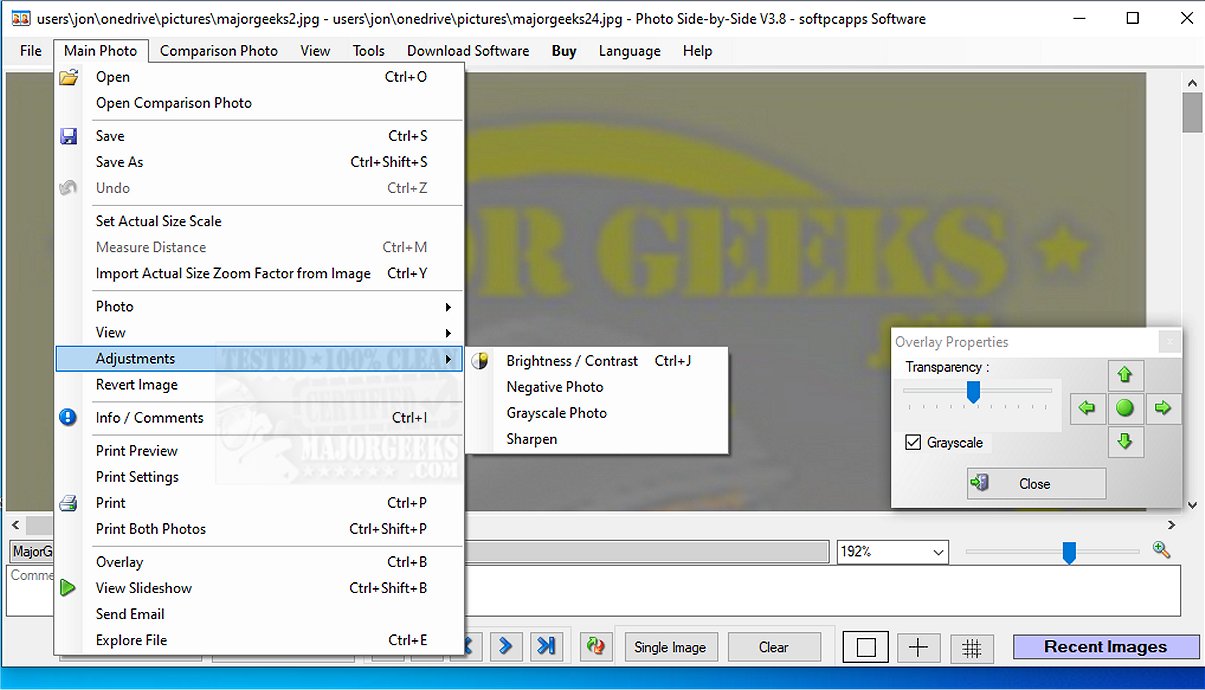The height and width of the screenshot is (690, 1205).
Task: Click the Save floppy disk icon
Action: point(68,136)
